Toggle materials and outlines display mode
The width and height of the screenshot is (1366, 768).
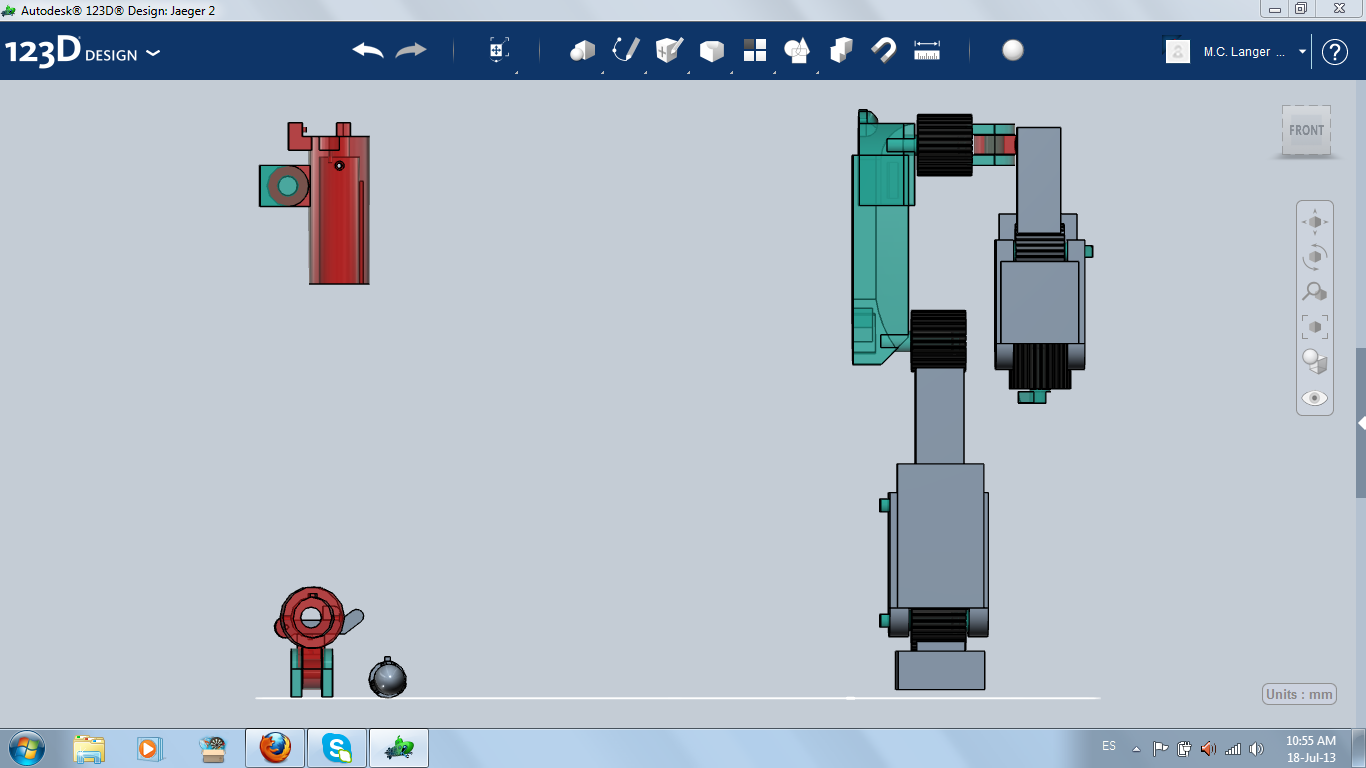(x=1315, y=362)
